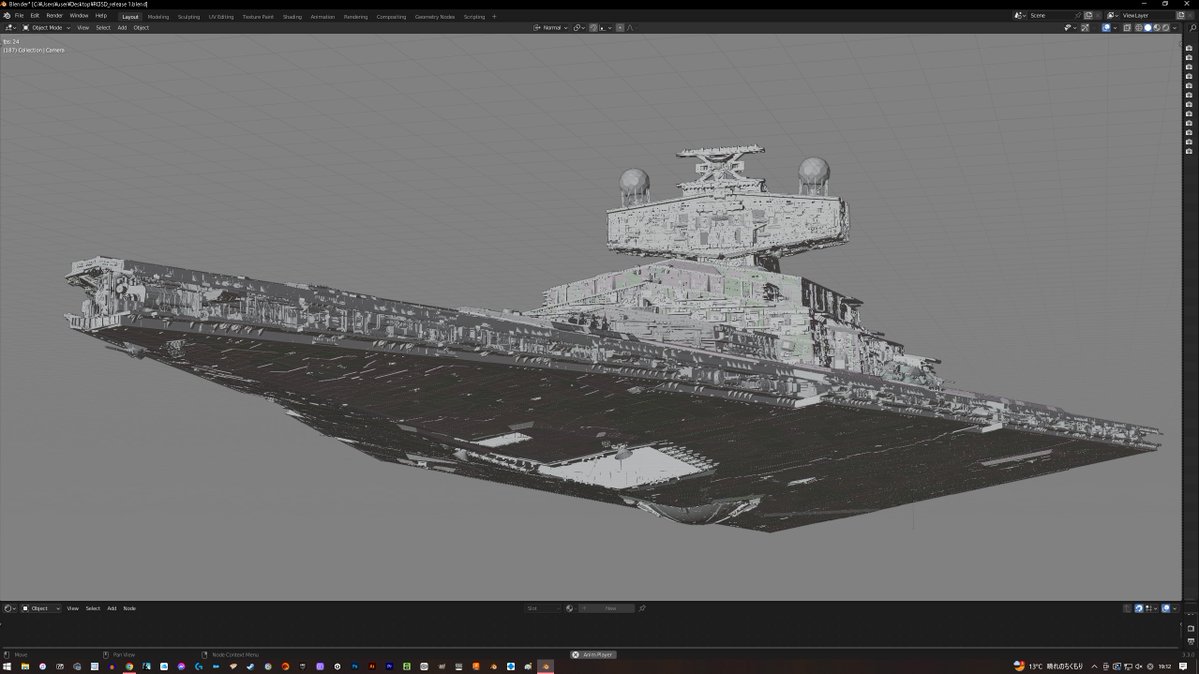Open the node editor Add menu
The image size is (1199, 674).
pos(112,608)
